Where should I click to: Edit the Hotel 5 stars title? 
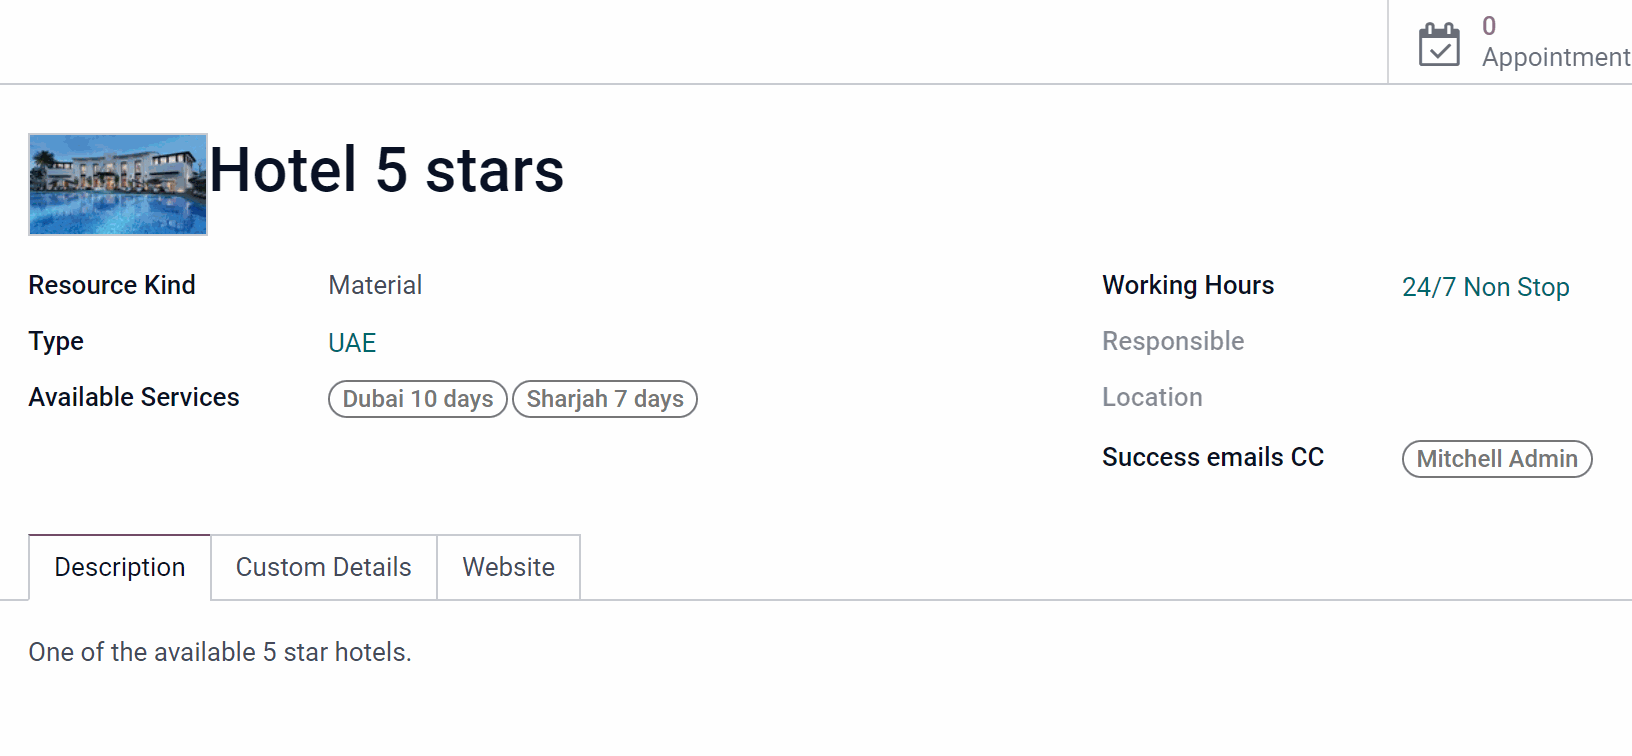click(x=387, y=169)
